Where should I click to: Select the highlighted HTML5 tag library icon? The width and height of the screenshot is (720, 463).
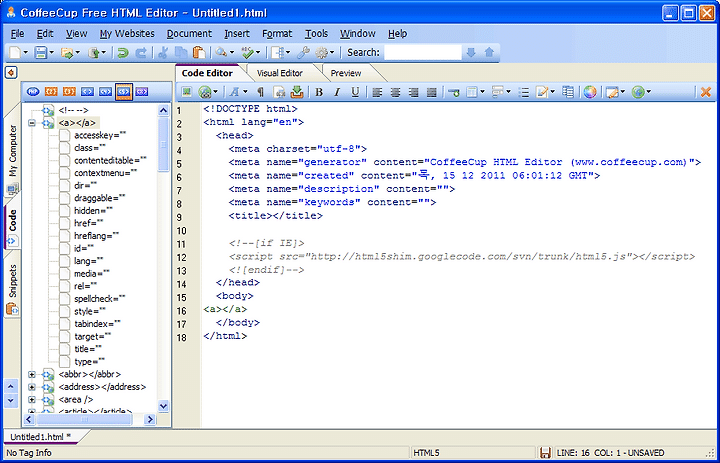tap(124, 92)
